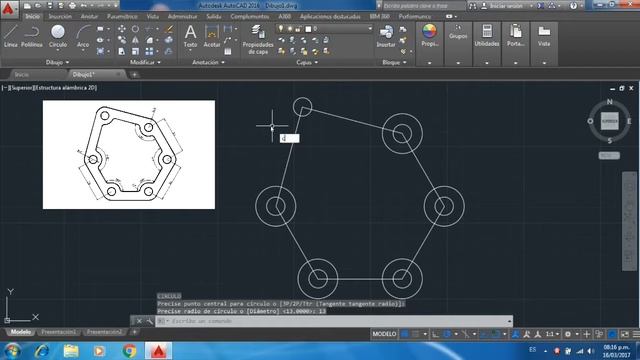
Task: Switch to the Presentación1 layout tab
Action: coord(58,332)
